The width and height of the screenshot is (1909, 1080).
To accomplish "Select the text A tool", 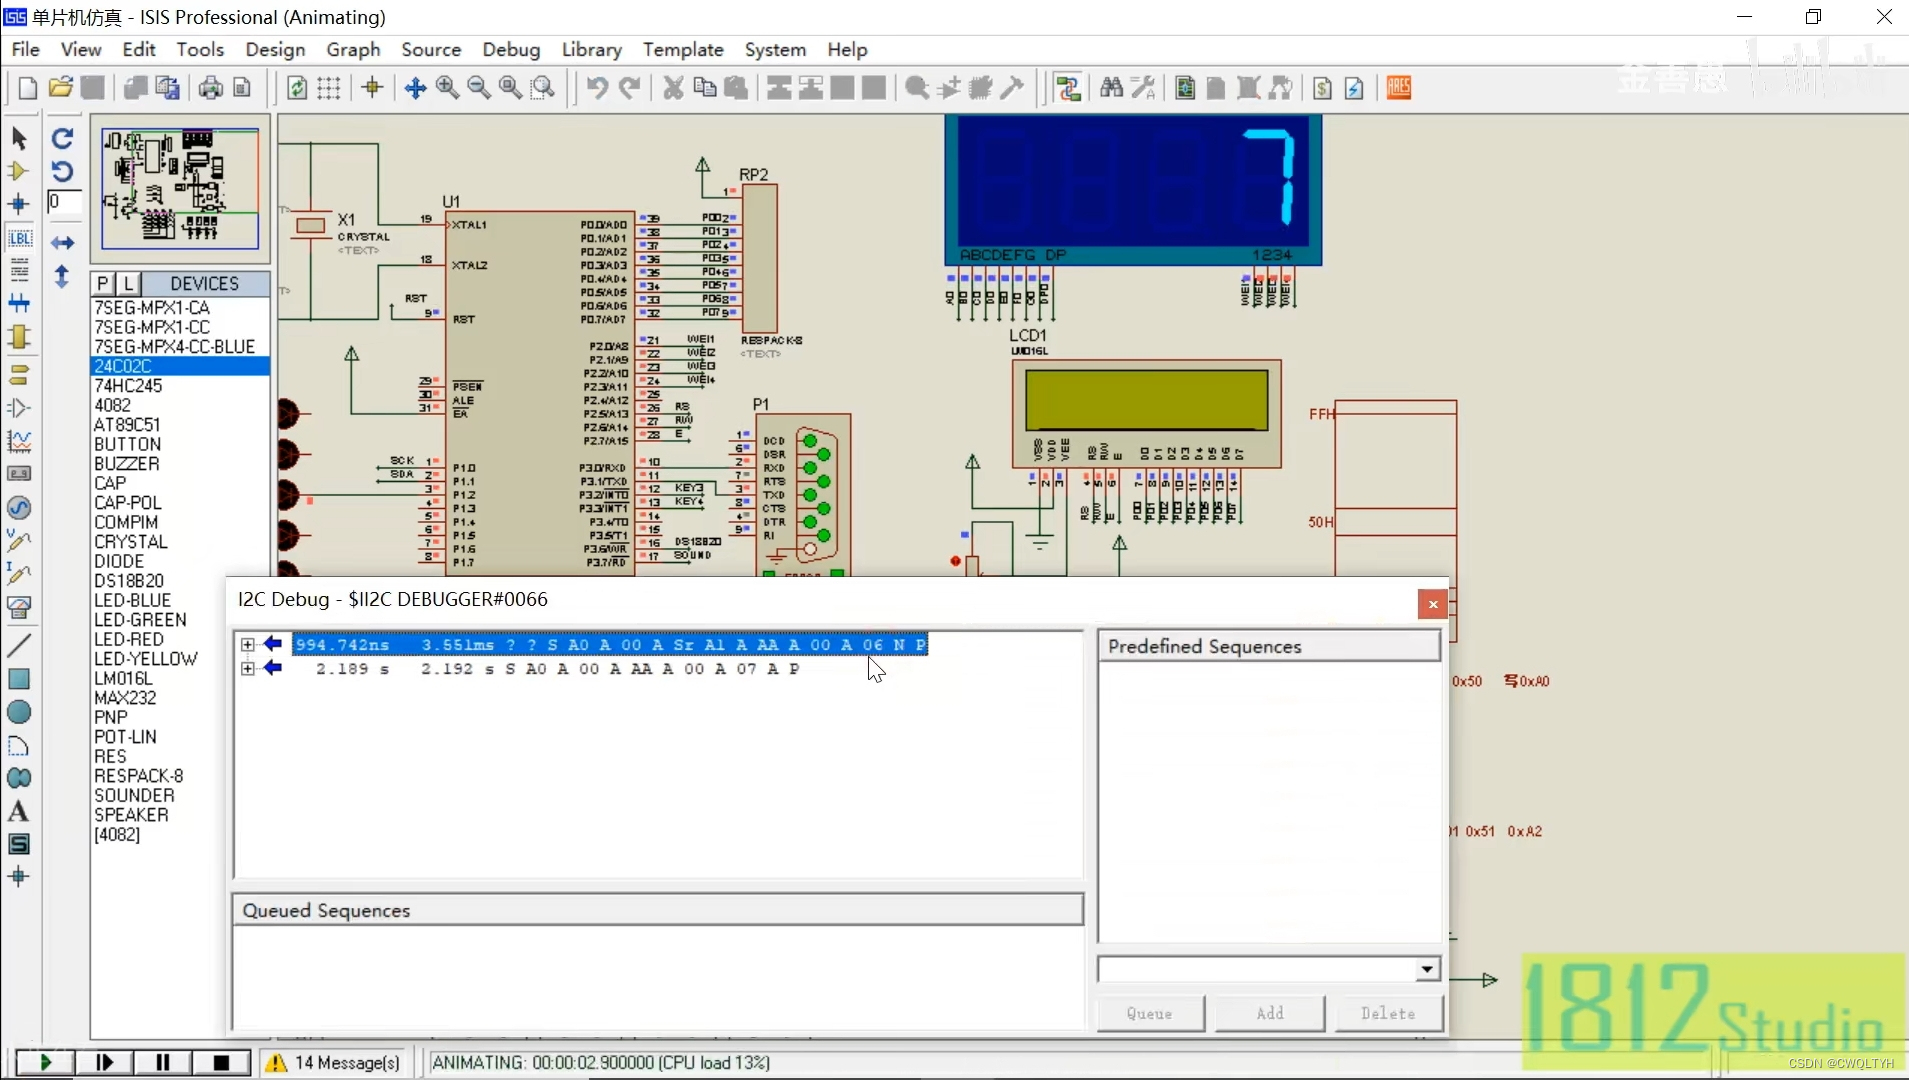I will coord(19,811).
